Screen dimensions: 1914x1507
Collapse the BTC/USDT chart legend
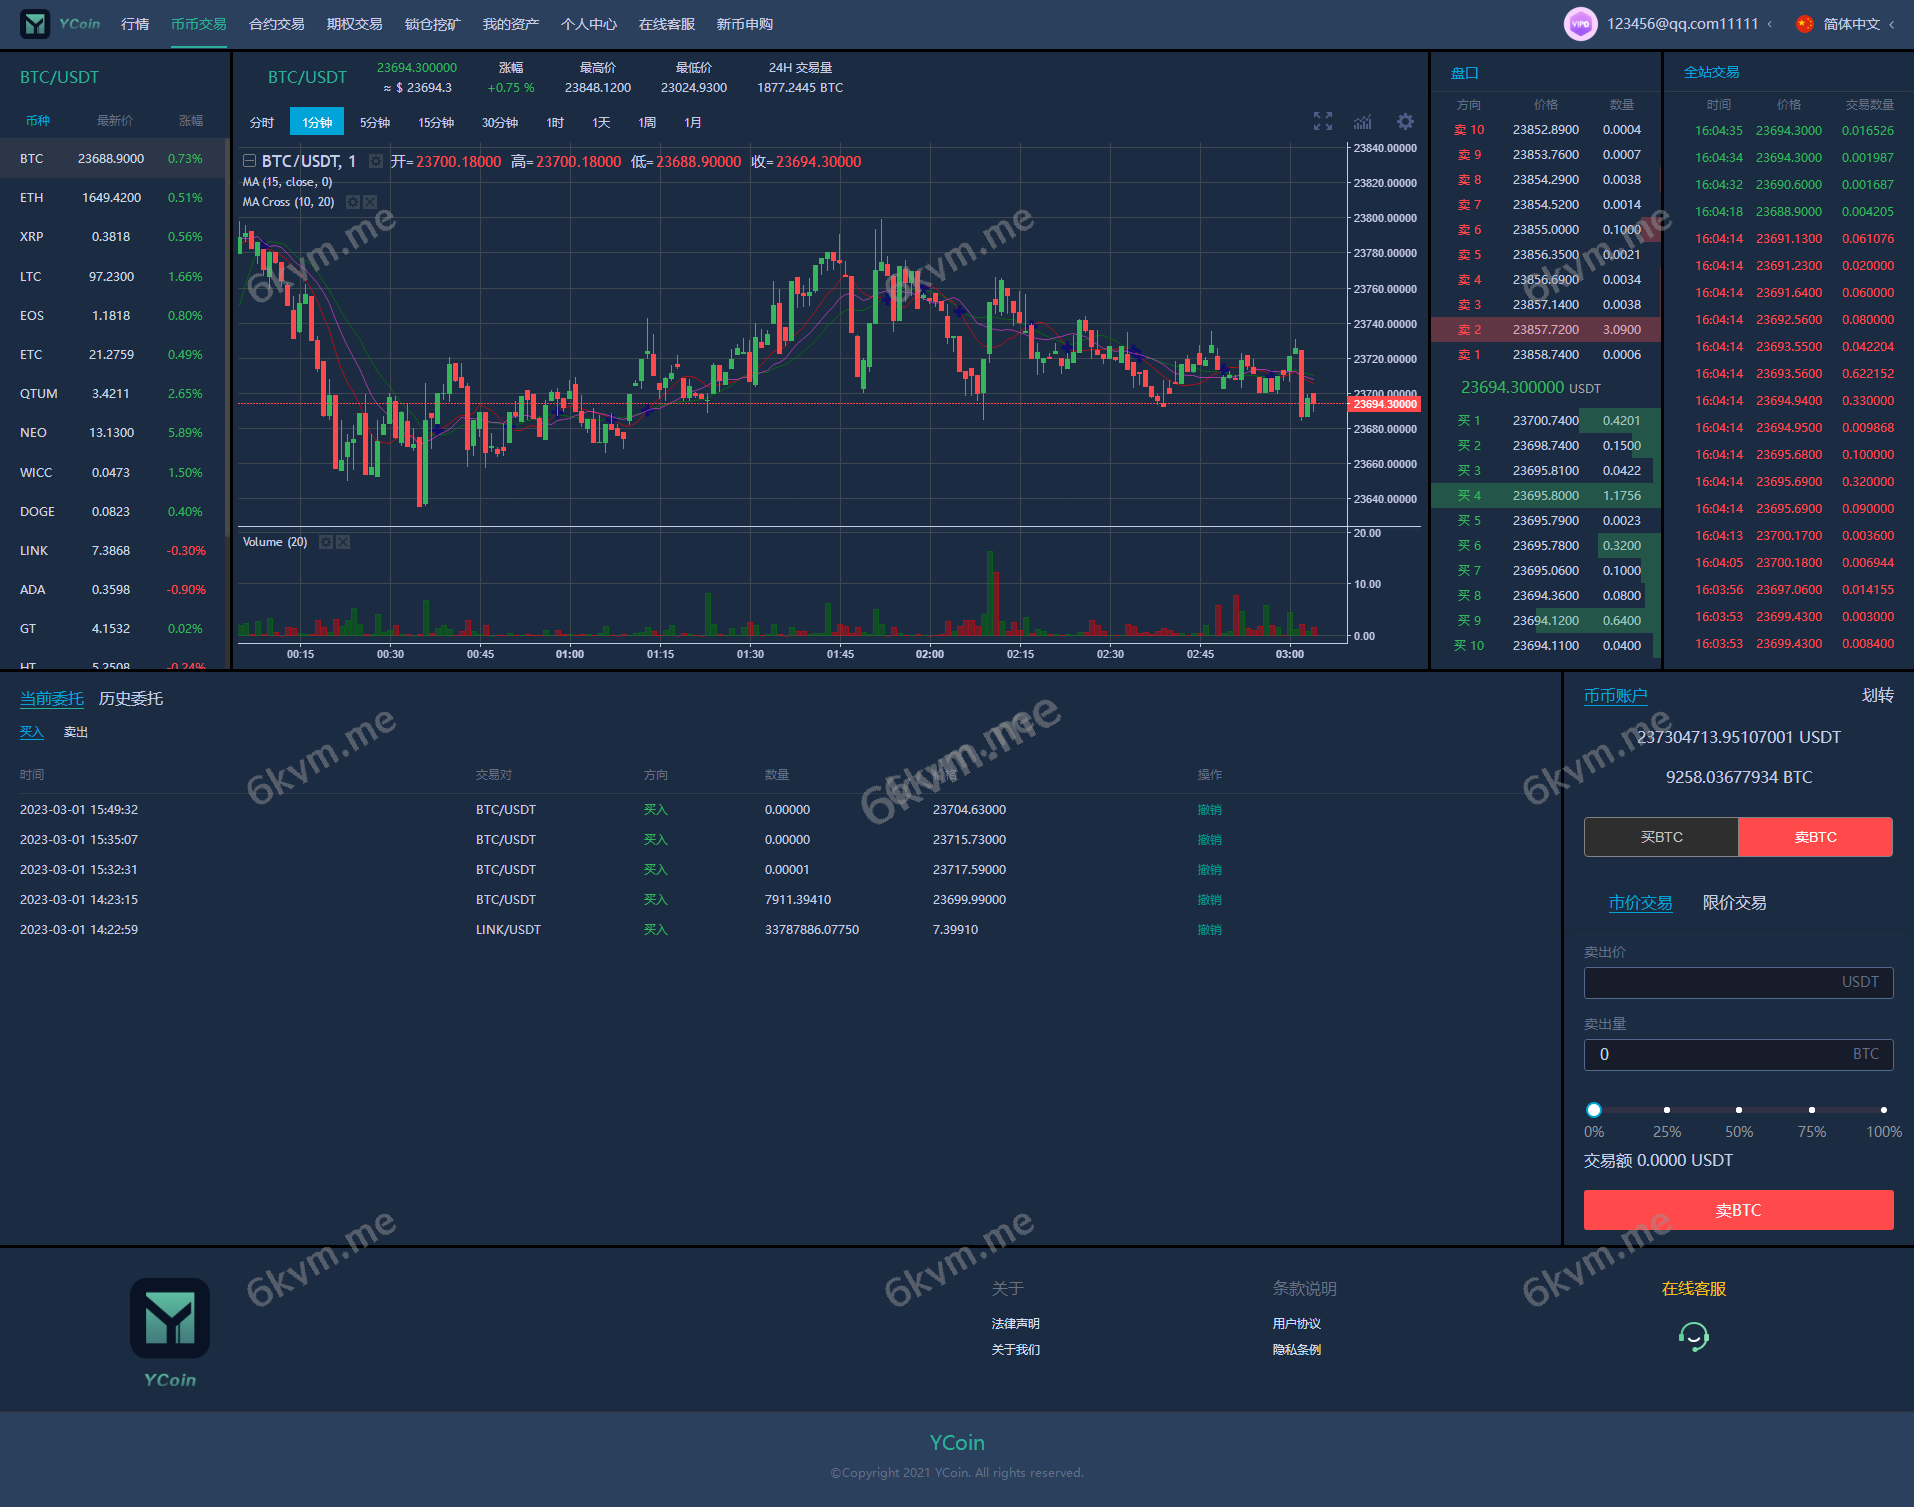tap(249, 161)
